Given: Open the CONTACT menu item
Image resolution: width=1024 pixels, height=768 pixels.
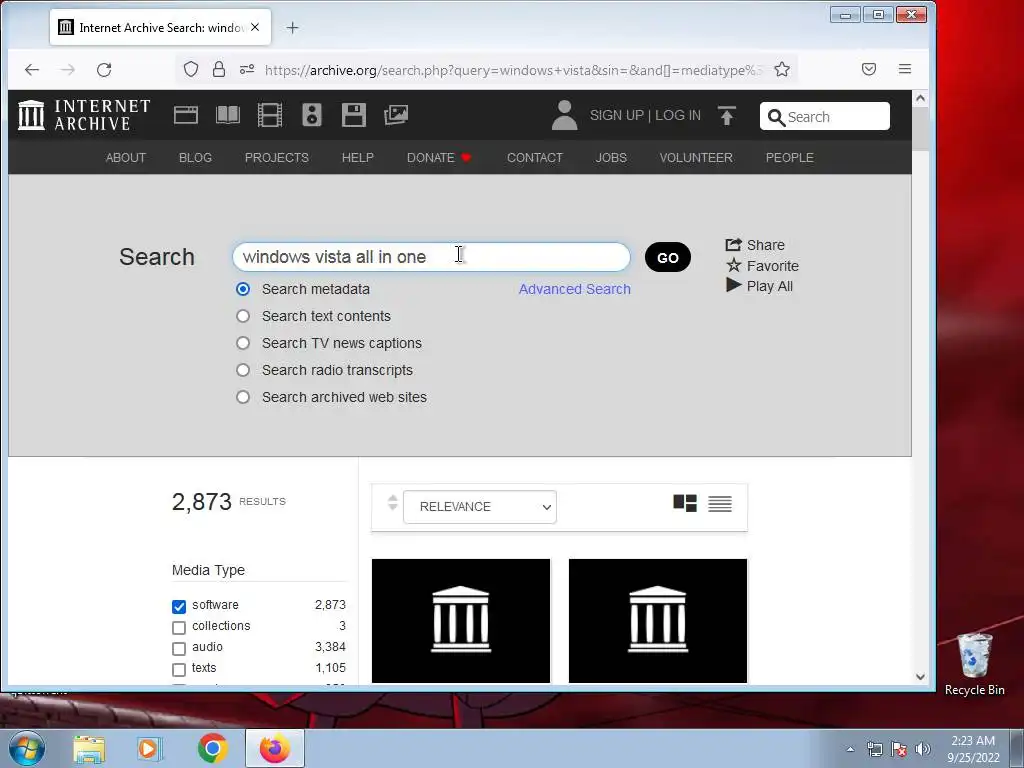Looking at the screenshot, I should click(535, 157).
